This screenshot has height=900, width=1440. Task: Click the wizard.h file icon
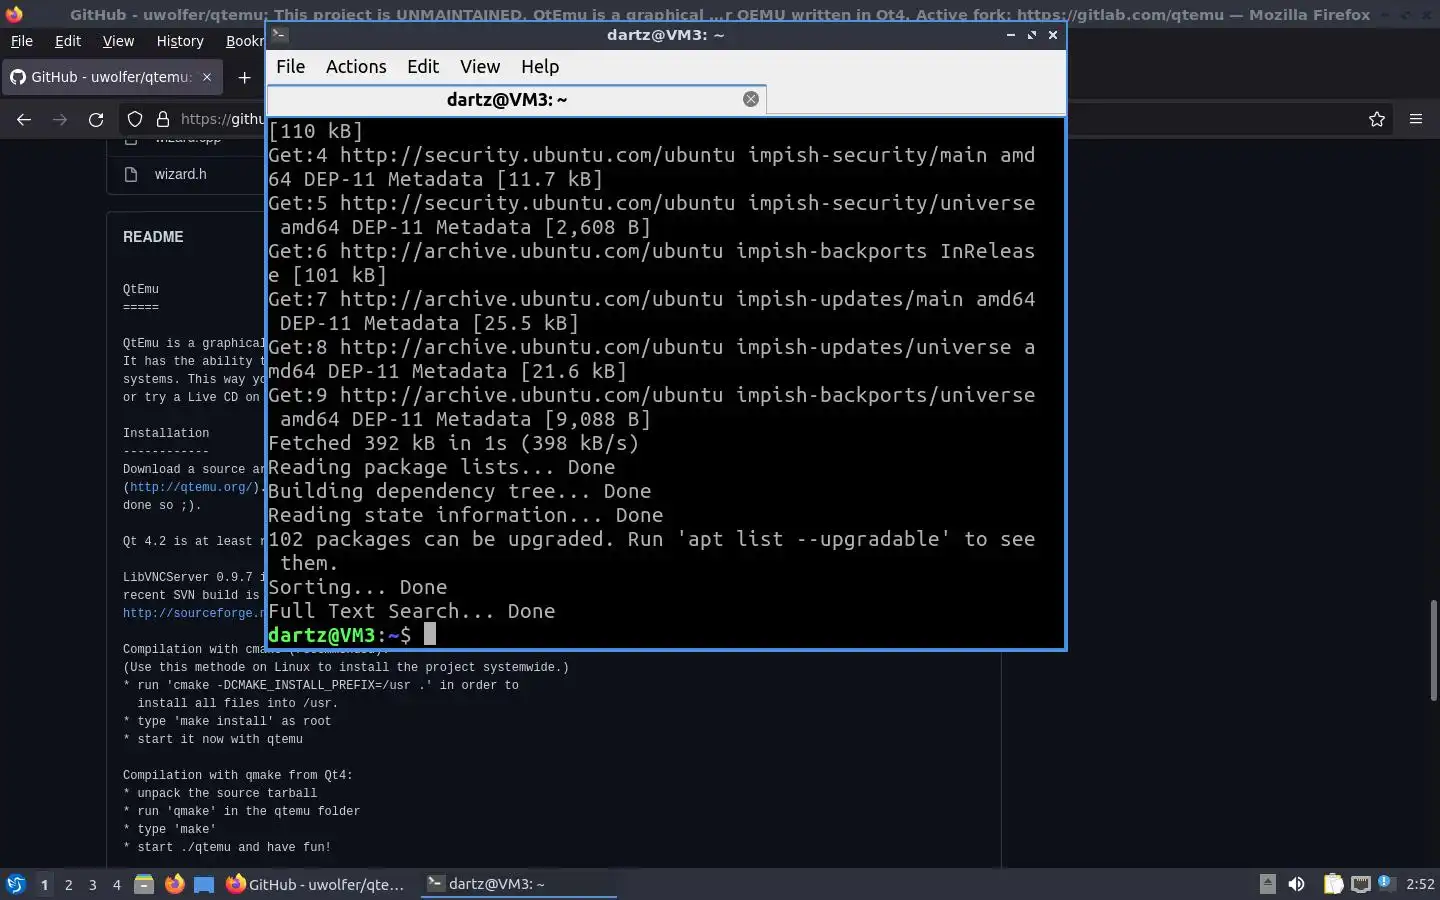coord(131,174)
